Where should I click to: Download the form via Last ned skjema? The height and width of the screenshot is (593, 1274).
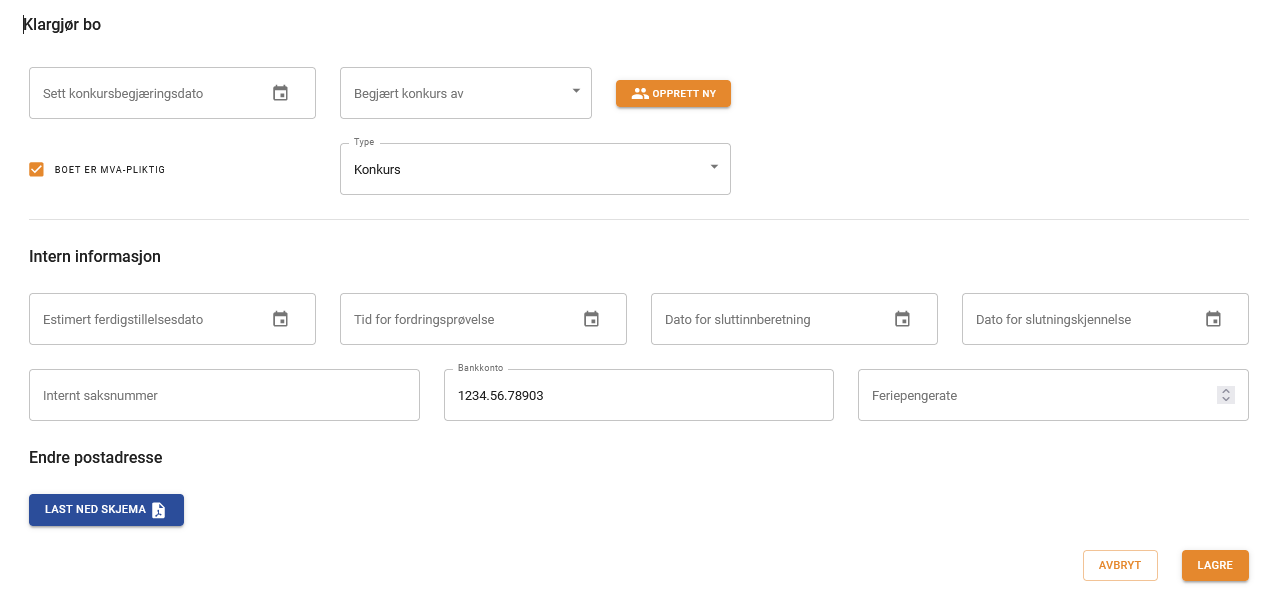96,510
